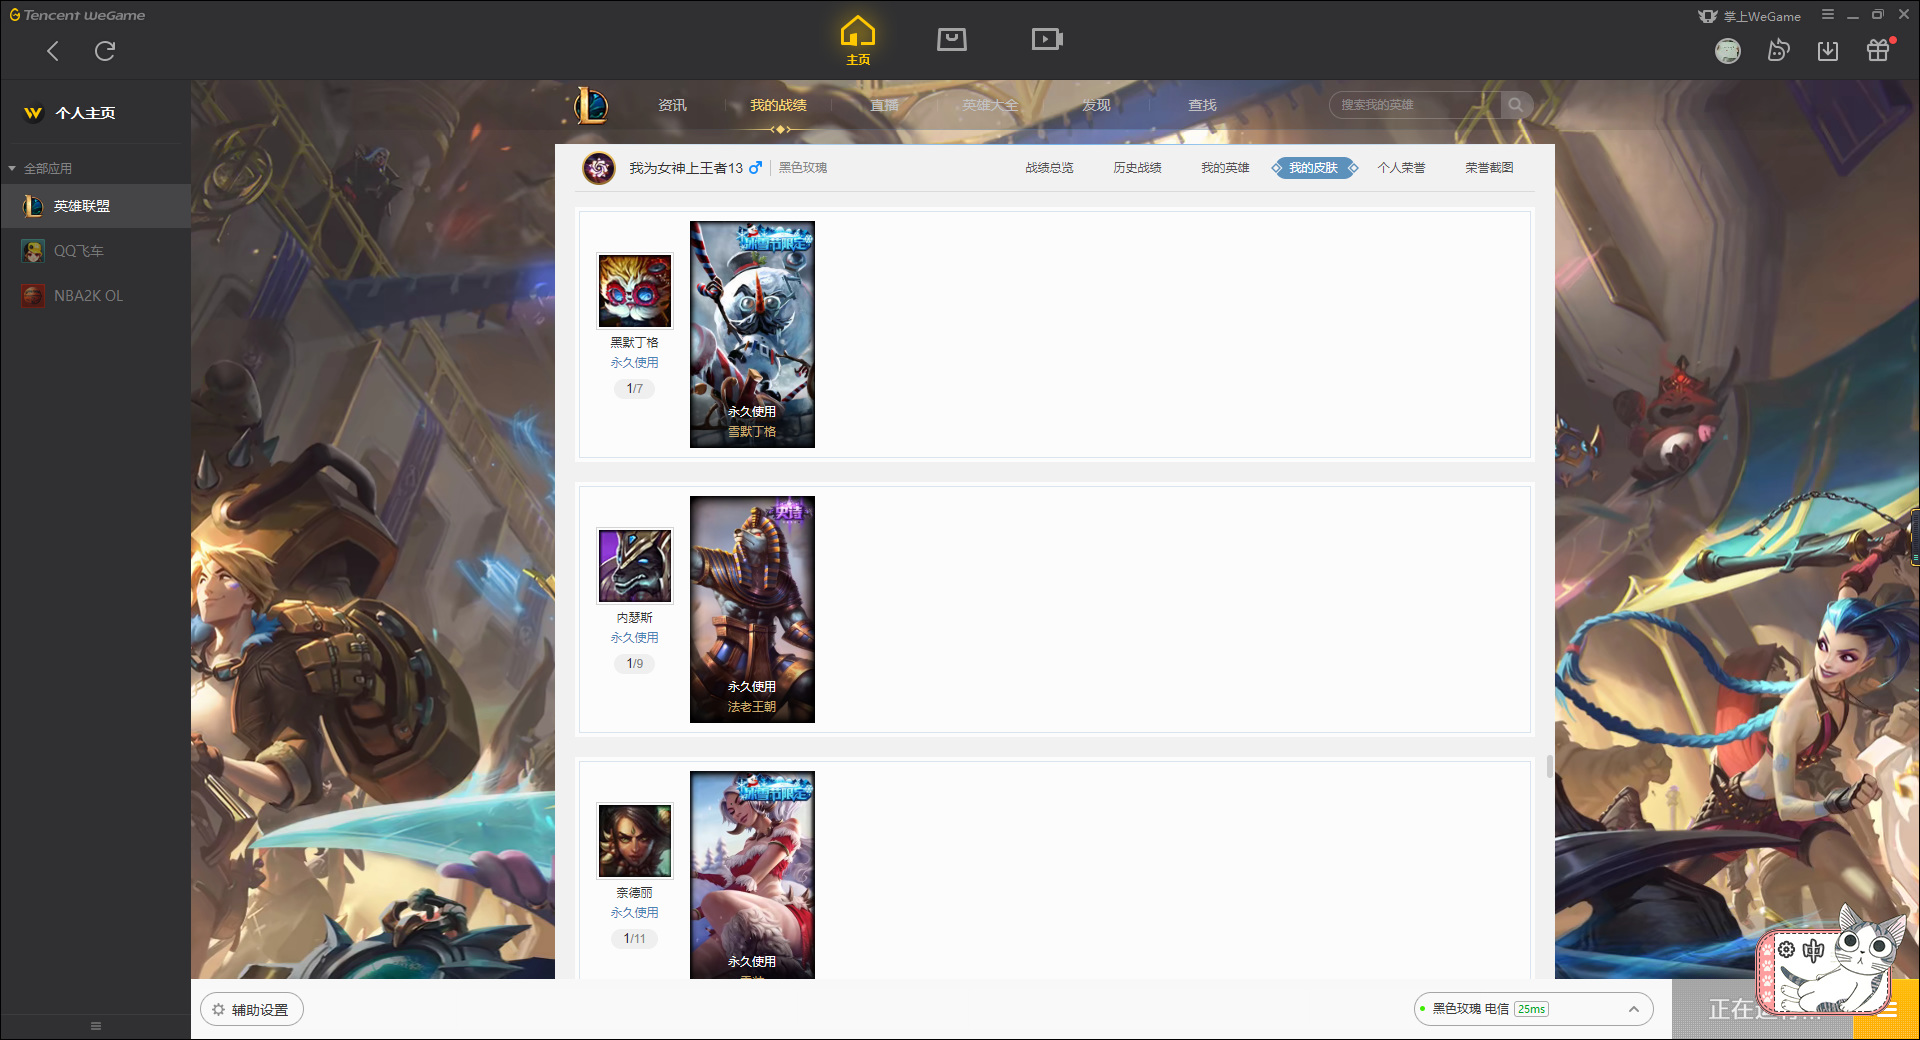Screen dimensions: 1920x1040
Task: Open the 个人荣誉 sub-tab
Action: click(x=1401, y=168)
